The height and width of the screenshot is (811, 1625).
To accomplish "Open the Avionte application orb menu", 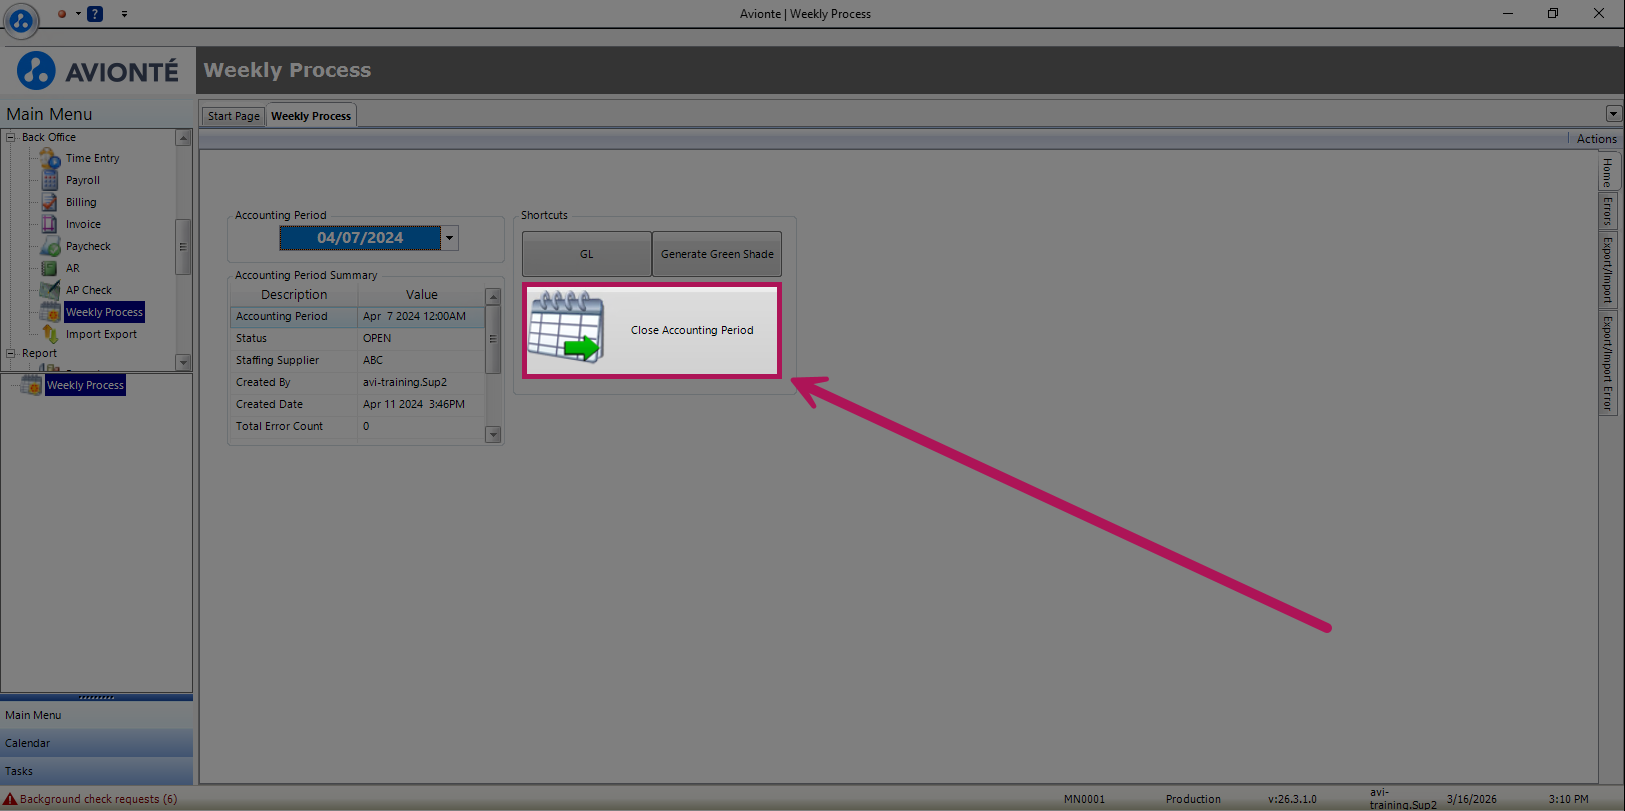I will pyautogui.click(x=21, y=18).
